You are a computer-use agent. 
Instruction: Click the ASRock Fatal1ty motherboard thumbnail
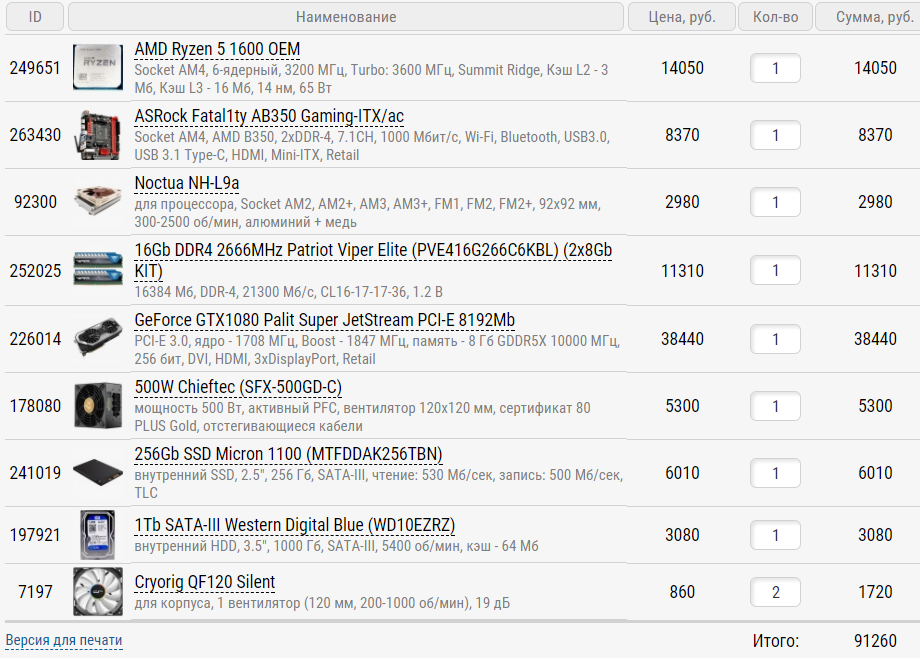[98, 134]
